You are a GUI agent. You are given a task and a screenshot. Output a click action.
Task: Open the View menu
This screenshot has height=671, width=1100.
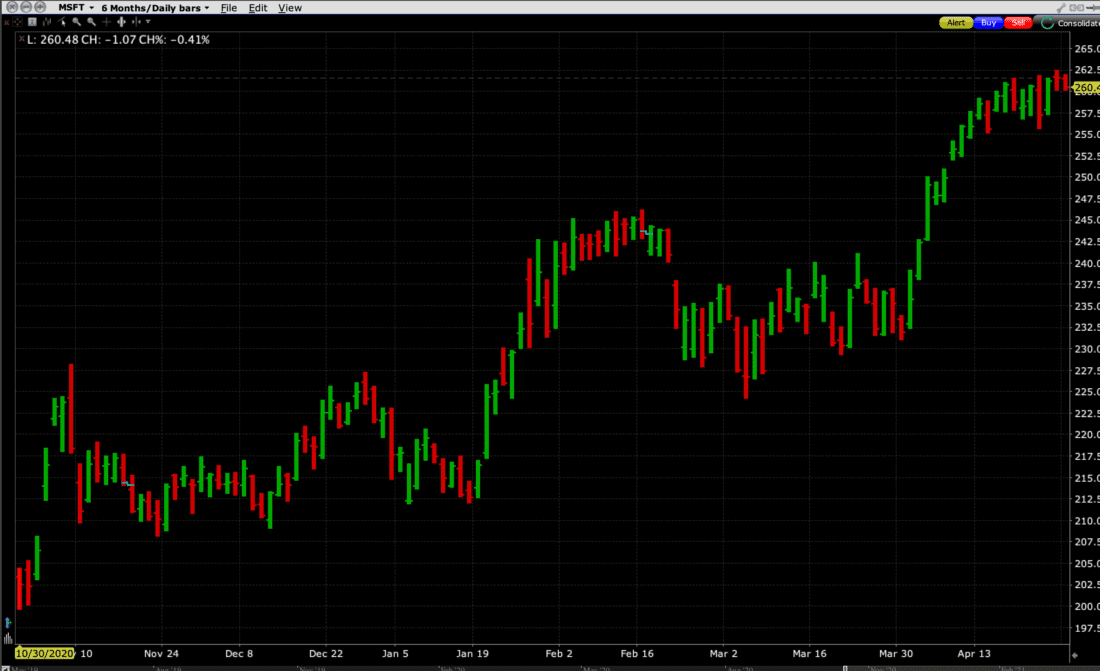(289, 7)
